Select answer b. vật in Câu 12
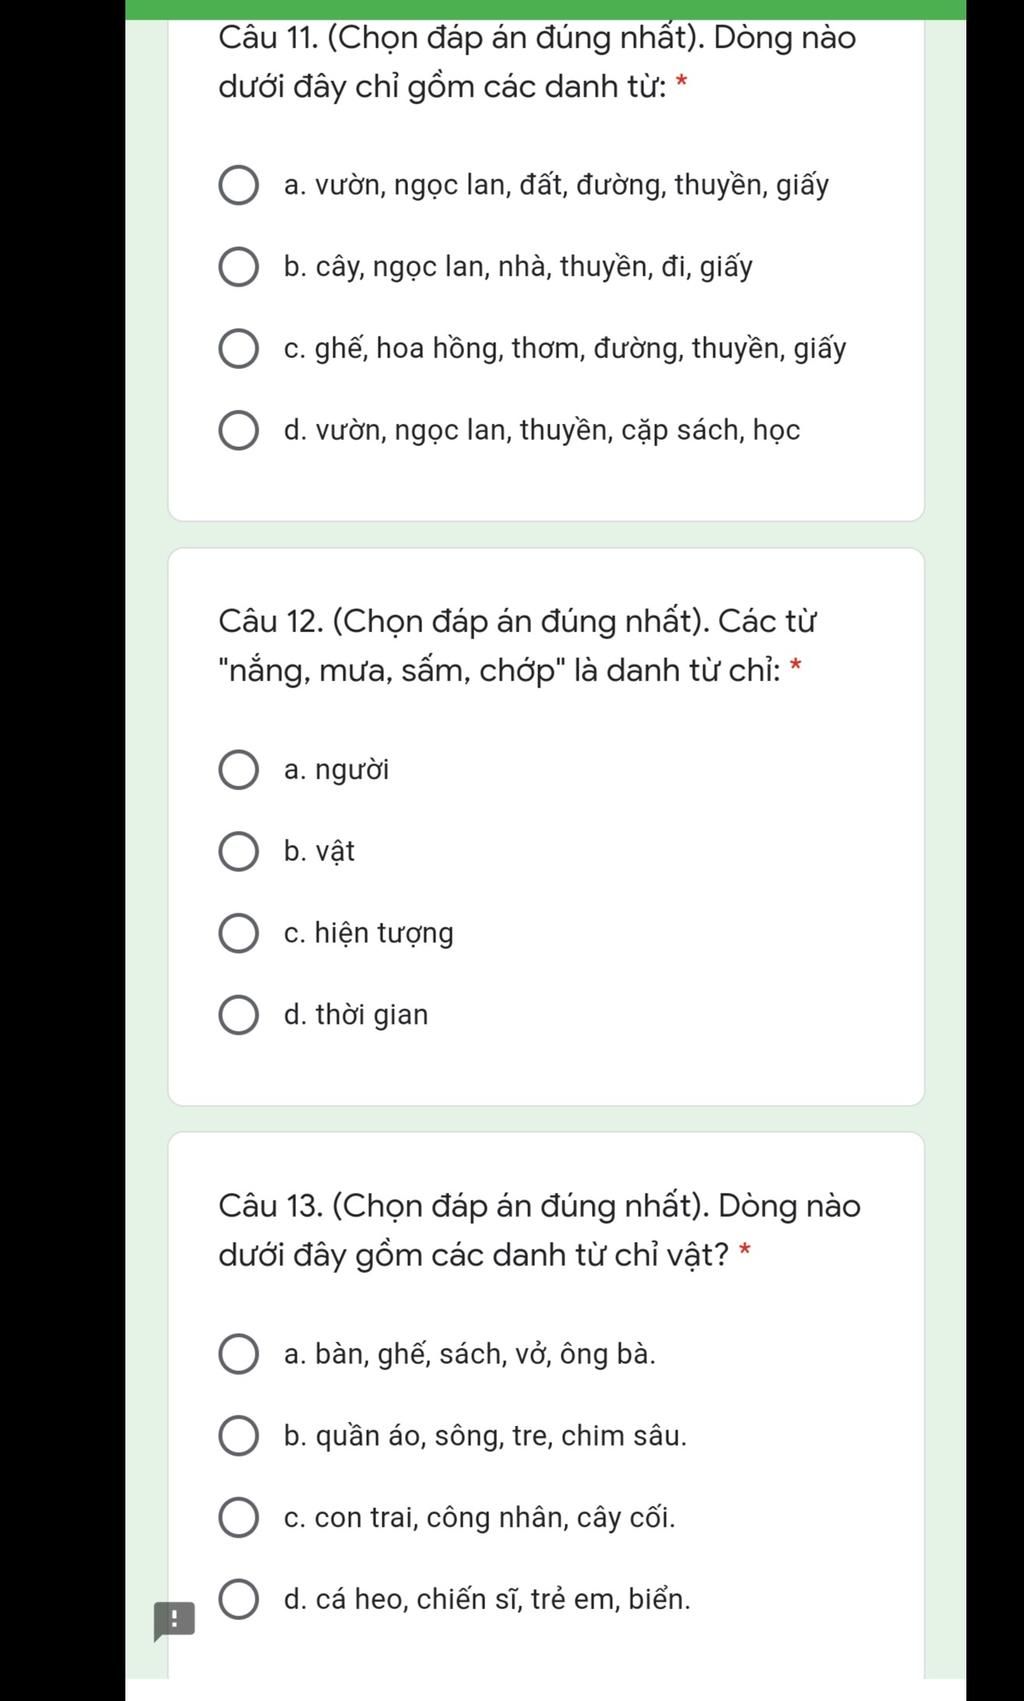1024x1701 pixels. tap(238, 852)
